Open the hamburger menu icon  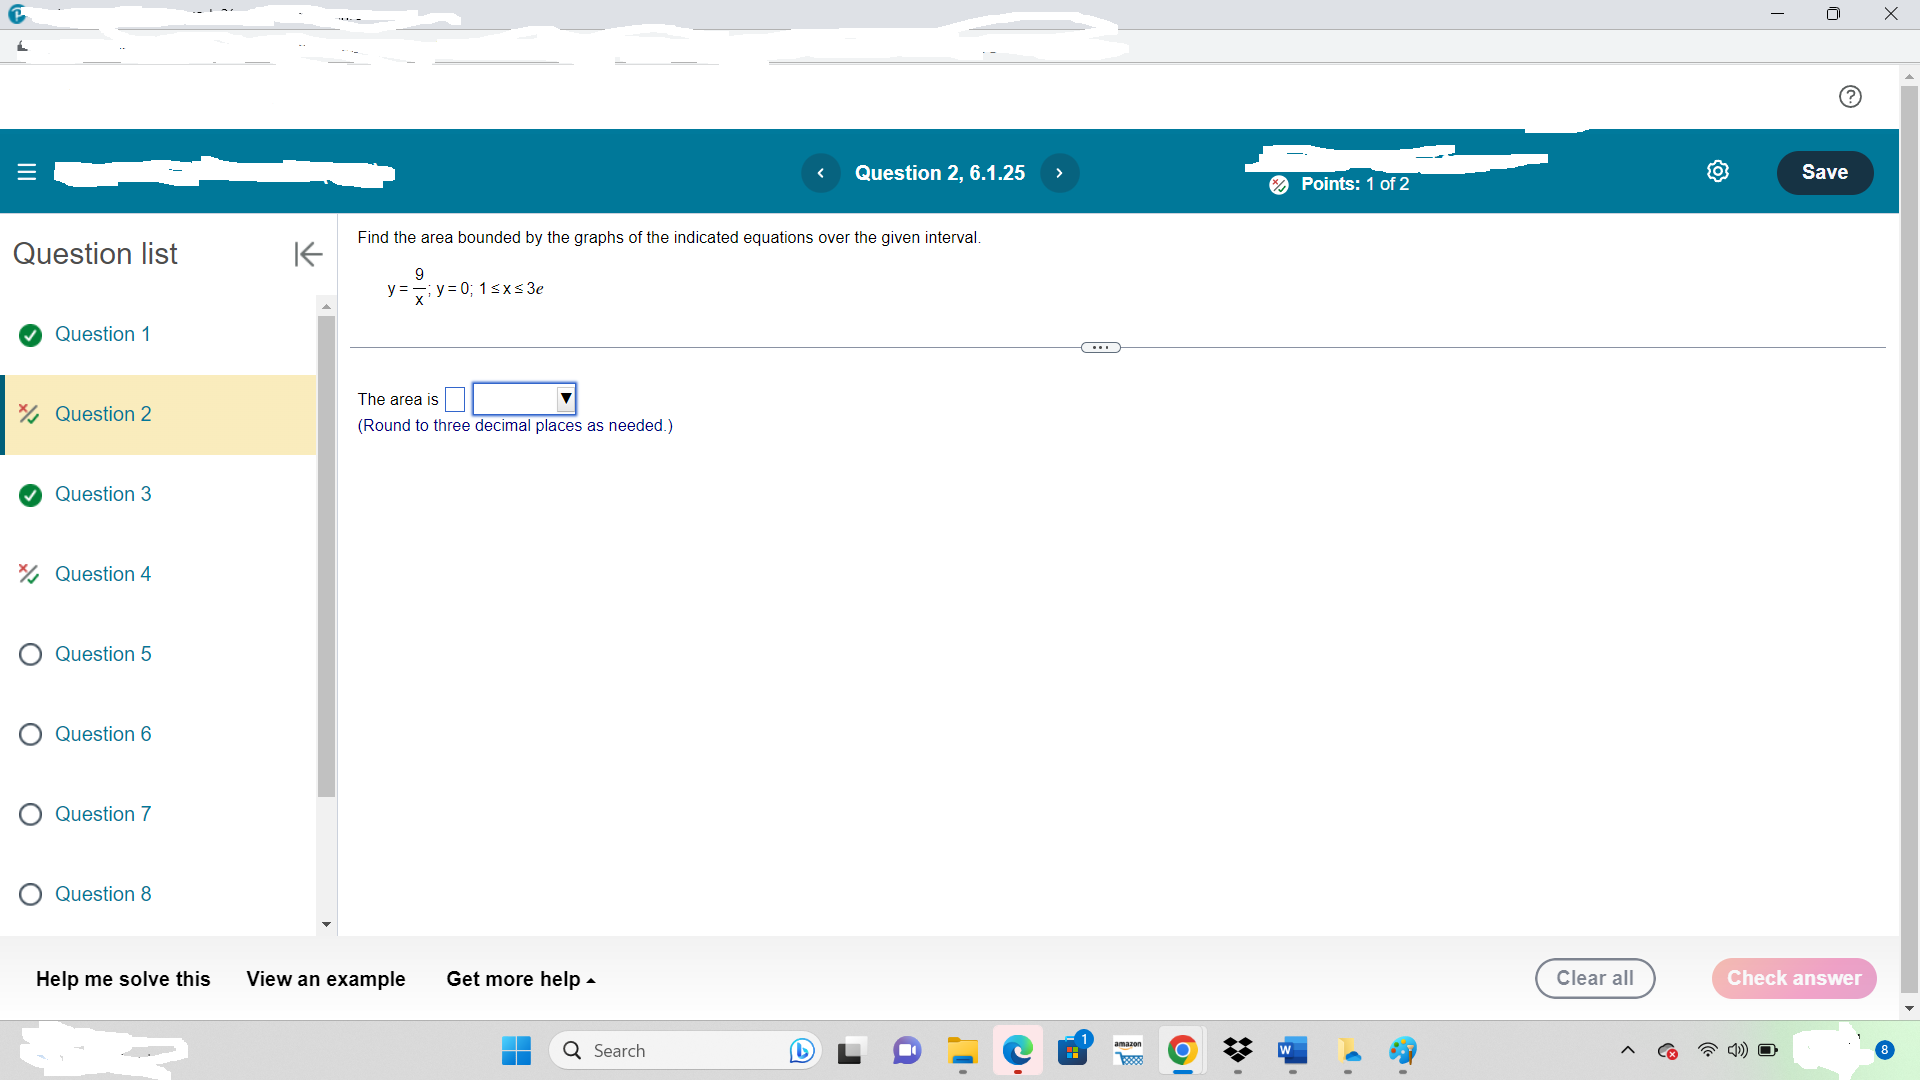27,172
